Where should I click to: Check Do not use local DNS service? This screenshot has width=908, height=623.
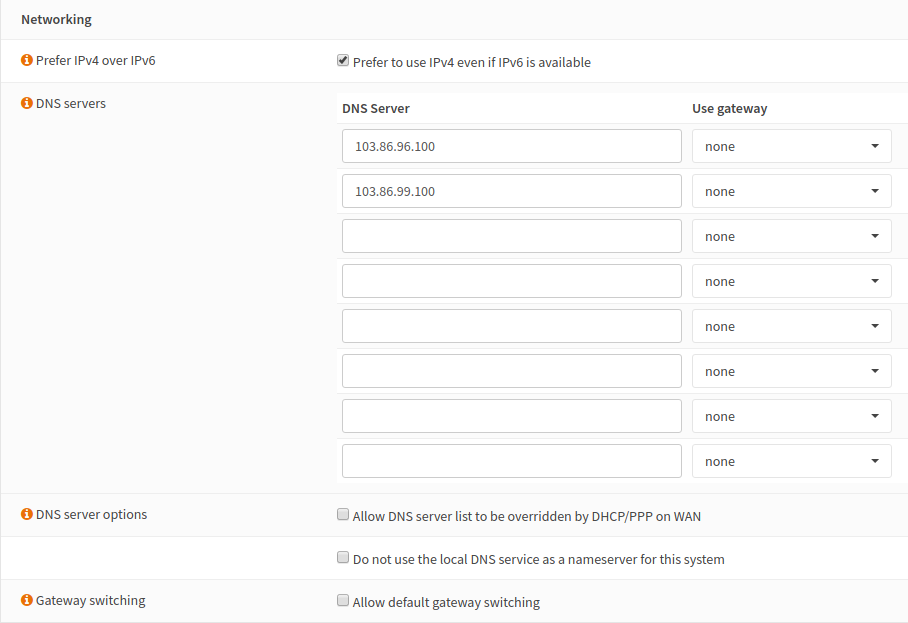(343, 559)
